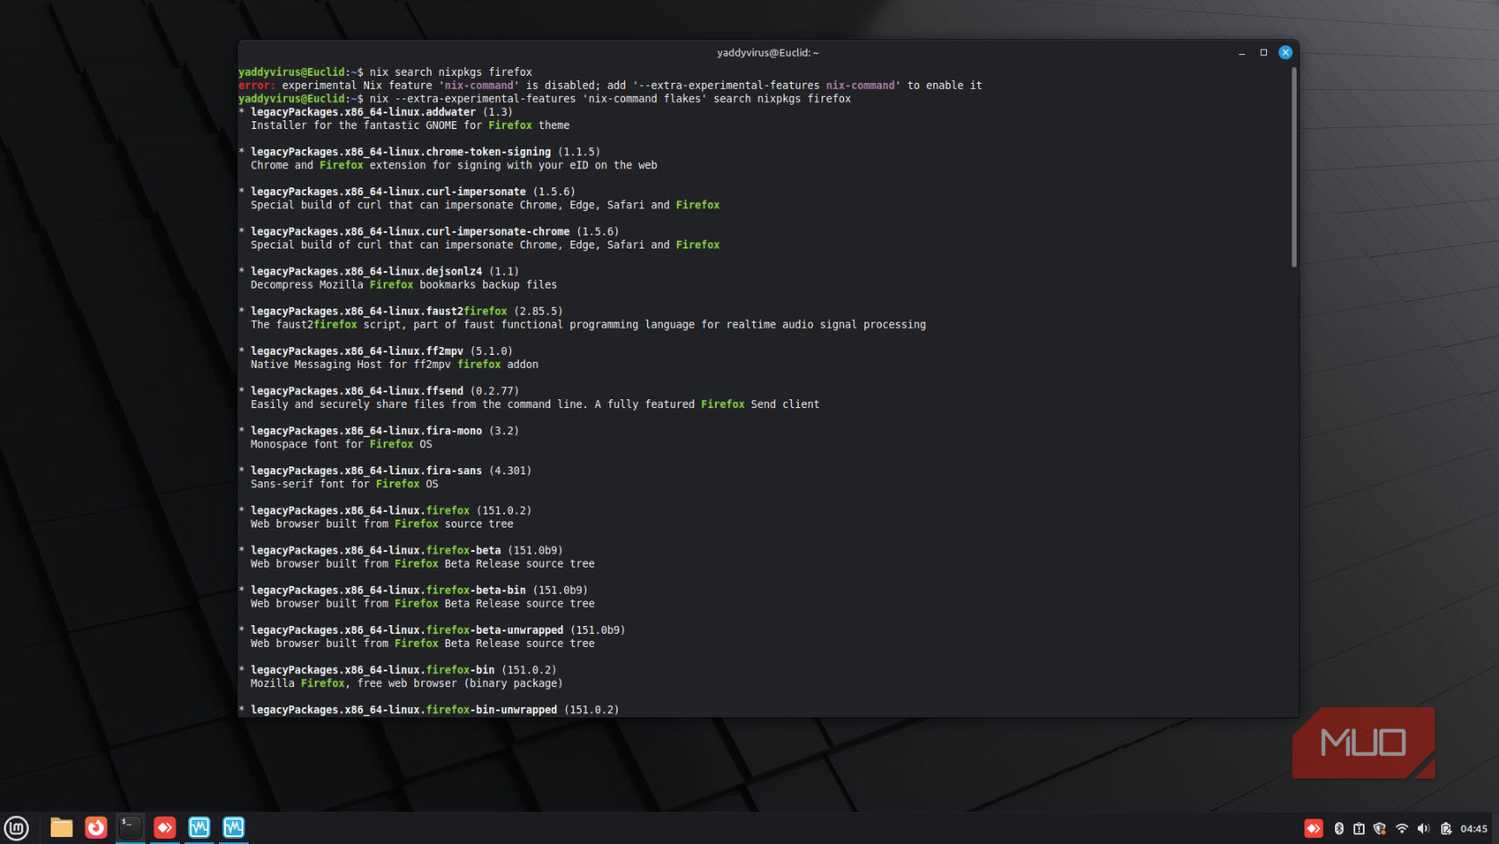Open the Bluetooth tray icon
Screen dimensions: 1499x844
pos(1339,828)
